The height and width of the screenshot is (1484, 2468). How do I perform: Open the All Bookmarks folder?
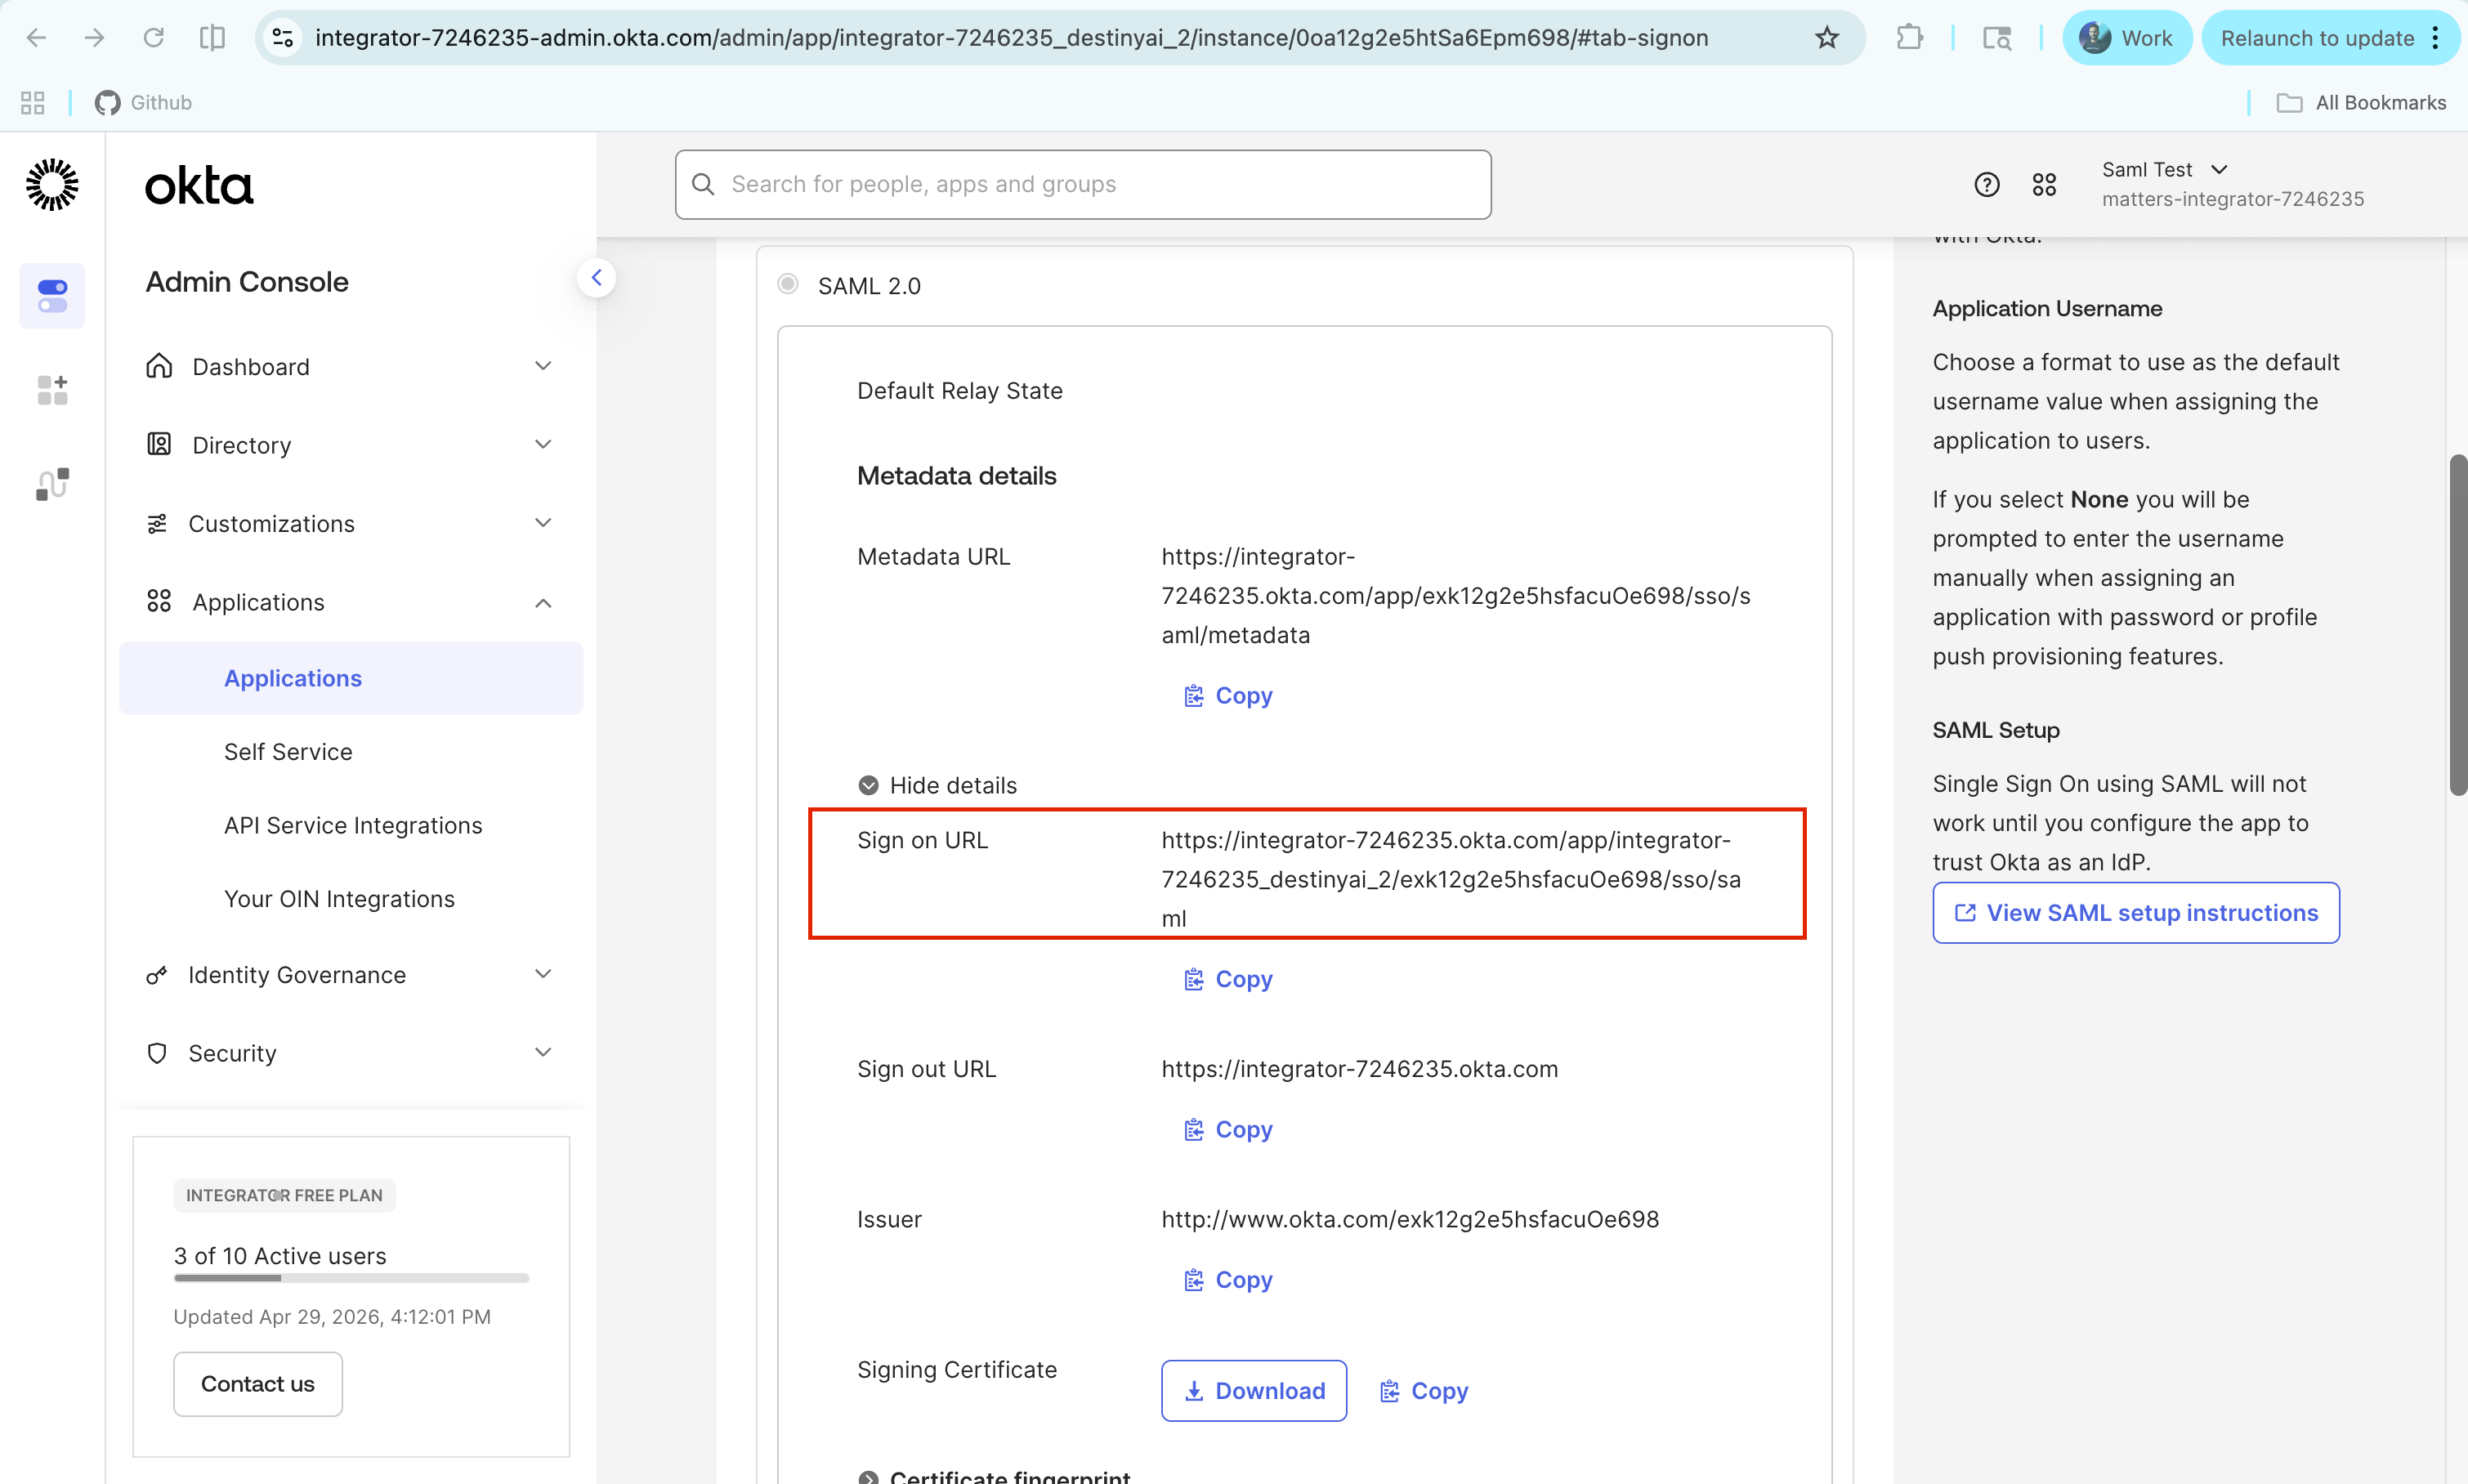2362,102
